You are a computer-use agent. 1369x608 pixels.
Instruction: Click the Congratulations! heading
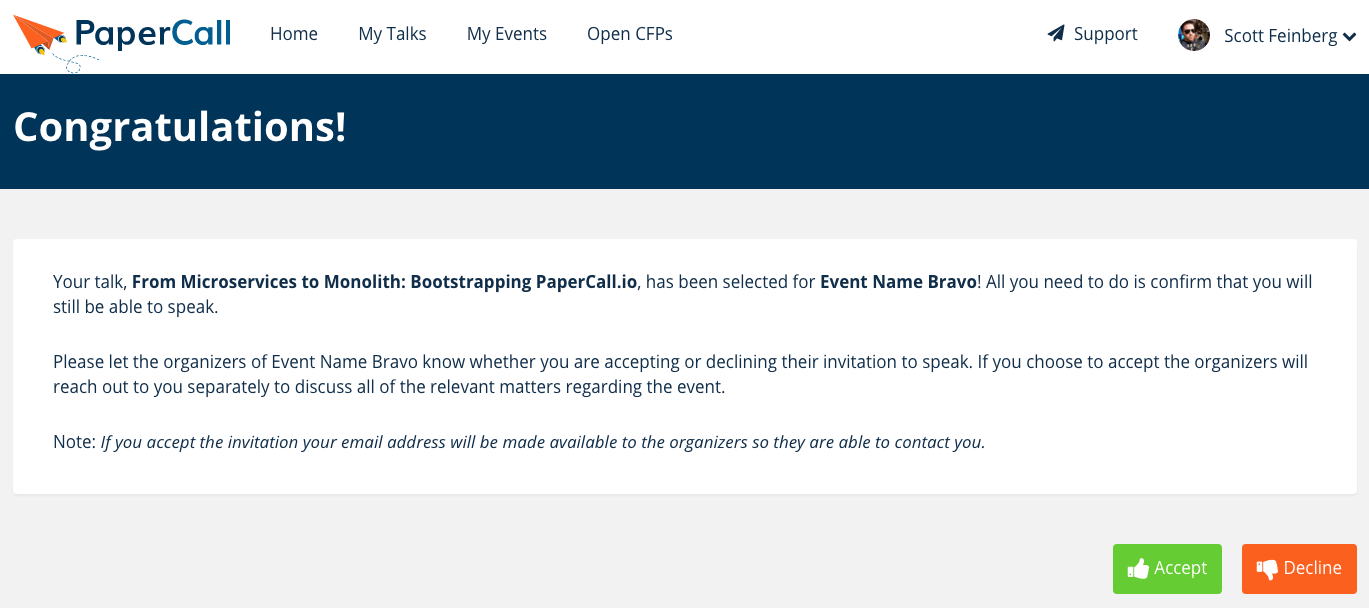click(180, 128)
